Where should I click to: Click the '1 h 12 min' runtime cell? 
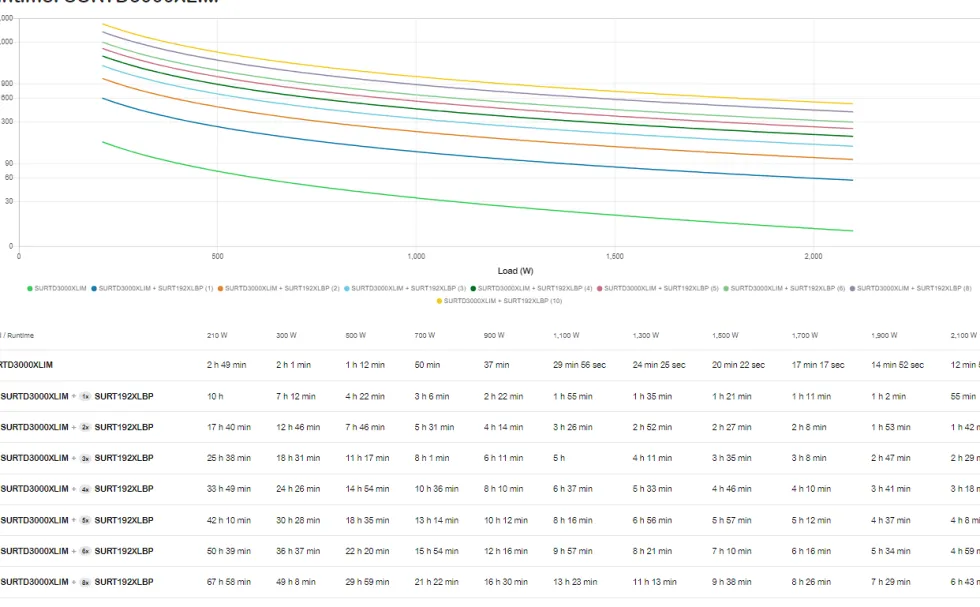click(365, 365)
